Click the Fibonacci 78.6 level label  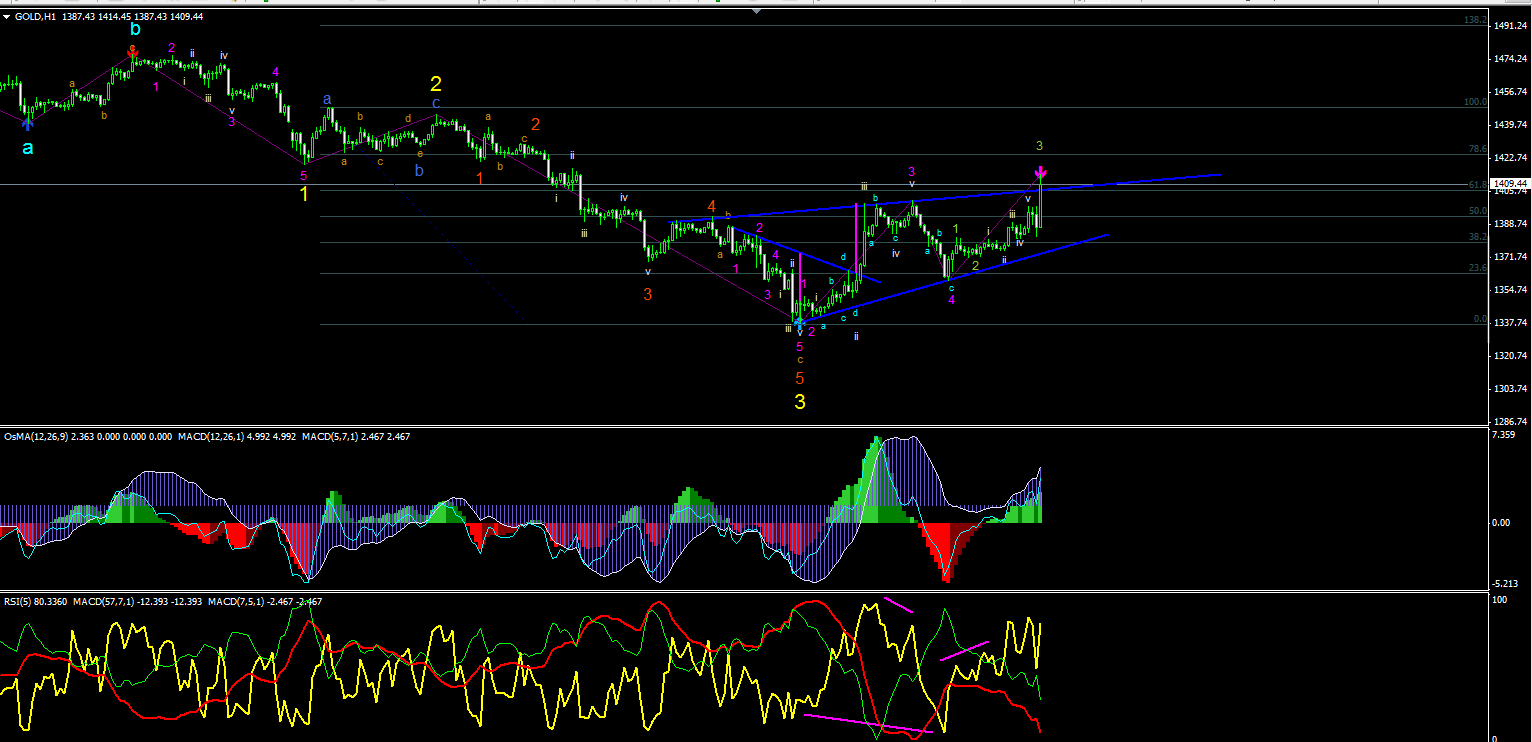tap(1479, 149)
